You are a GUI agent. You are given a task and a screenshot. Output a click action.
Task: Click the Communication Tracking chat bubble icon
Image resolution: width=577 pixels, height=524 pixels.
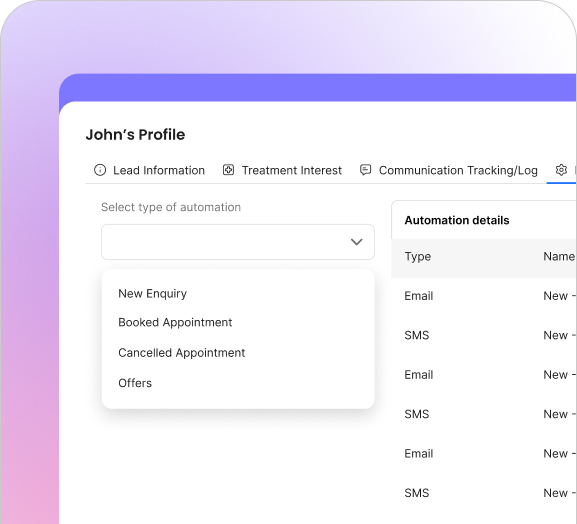click(x=365, y=170)
